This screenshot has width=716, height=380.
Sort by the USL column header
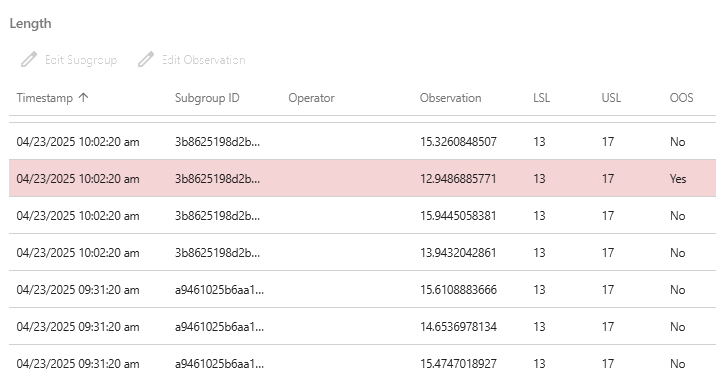coord(611,98)
